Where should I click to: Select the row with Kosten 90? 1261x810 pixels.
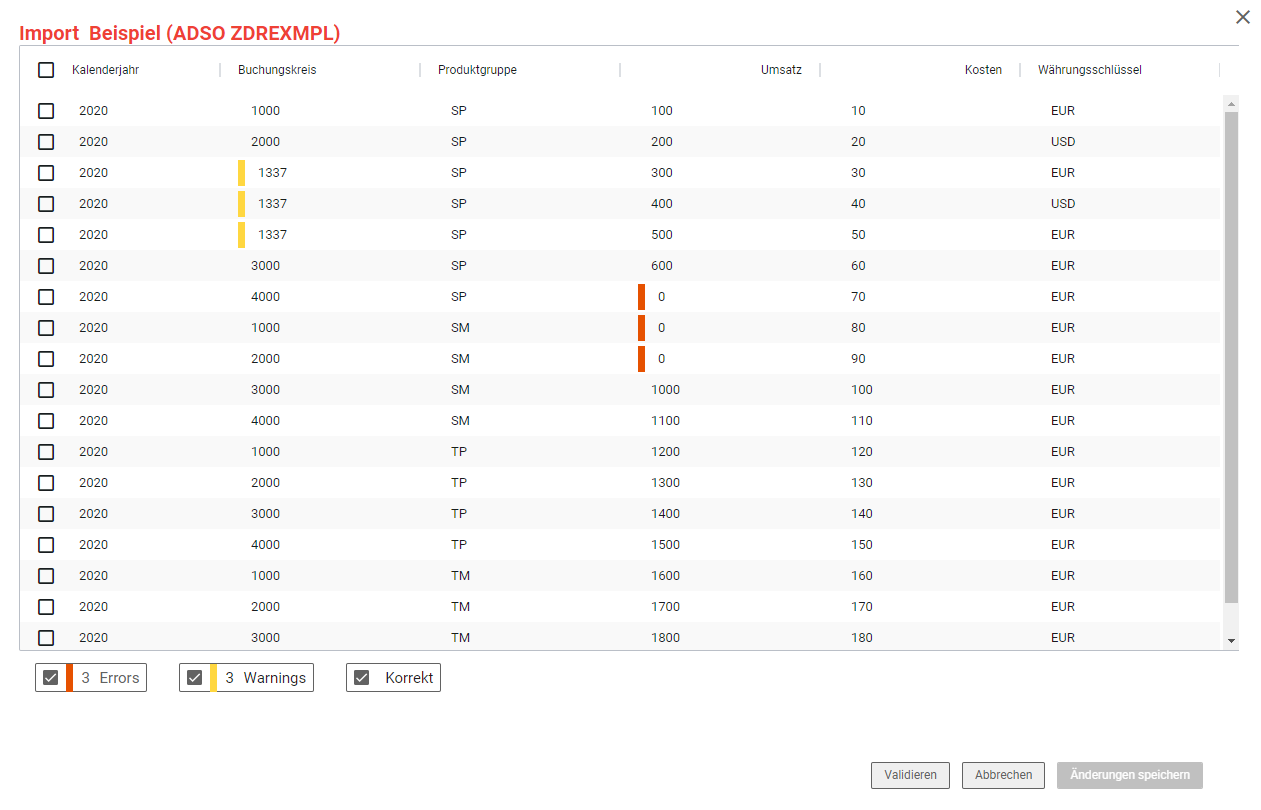[x=46, y=359]
